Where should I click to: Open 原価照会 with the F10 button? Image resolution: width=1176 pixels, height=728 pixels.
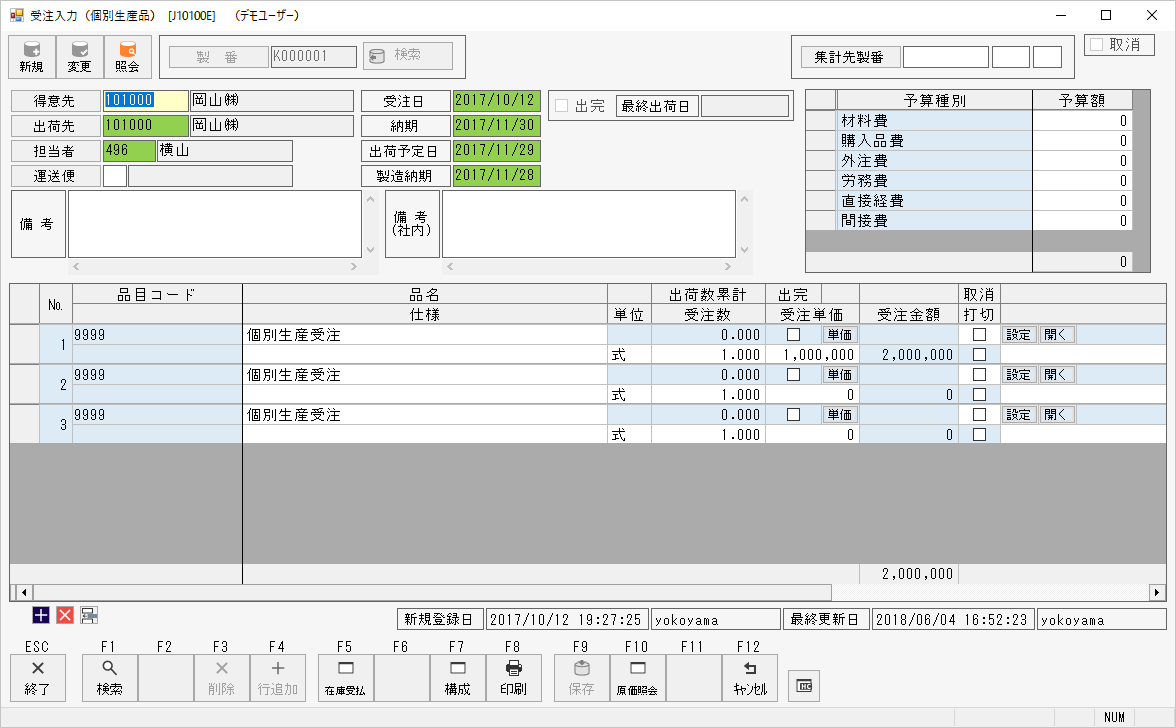tap(635, 678)
